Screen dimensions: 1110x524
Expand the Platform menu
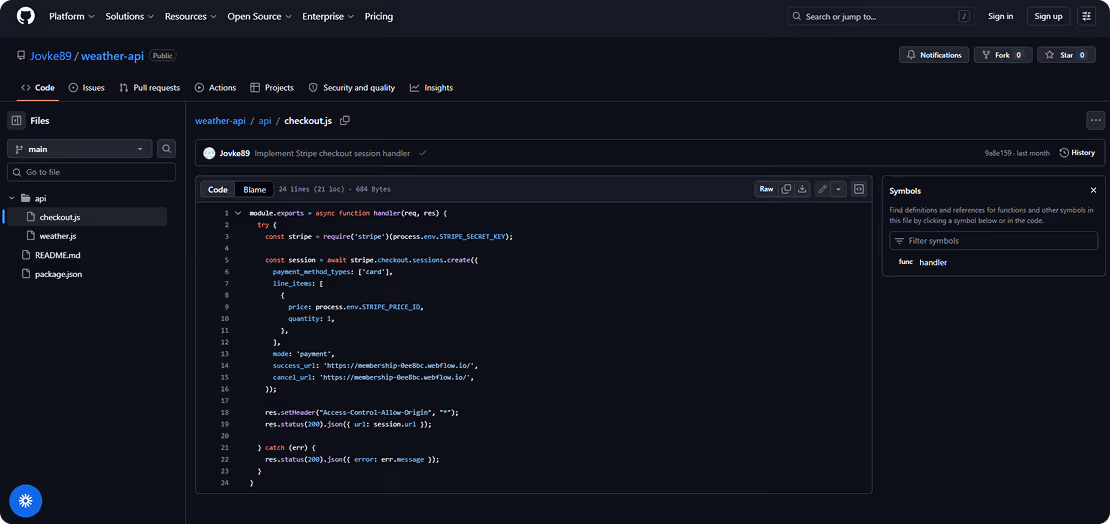click(x=71, y=16)
